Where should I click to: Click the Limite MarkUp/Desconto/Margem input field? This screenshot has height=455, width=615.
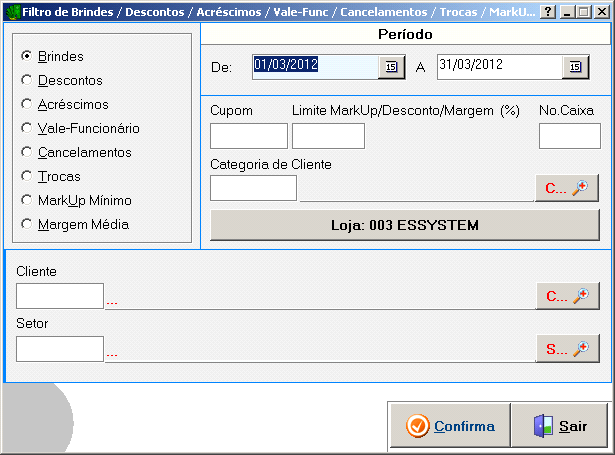coord(328,136)
